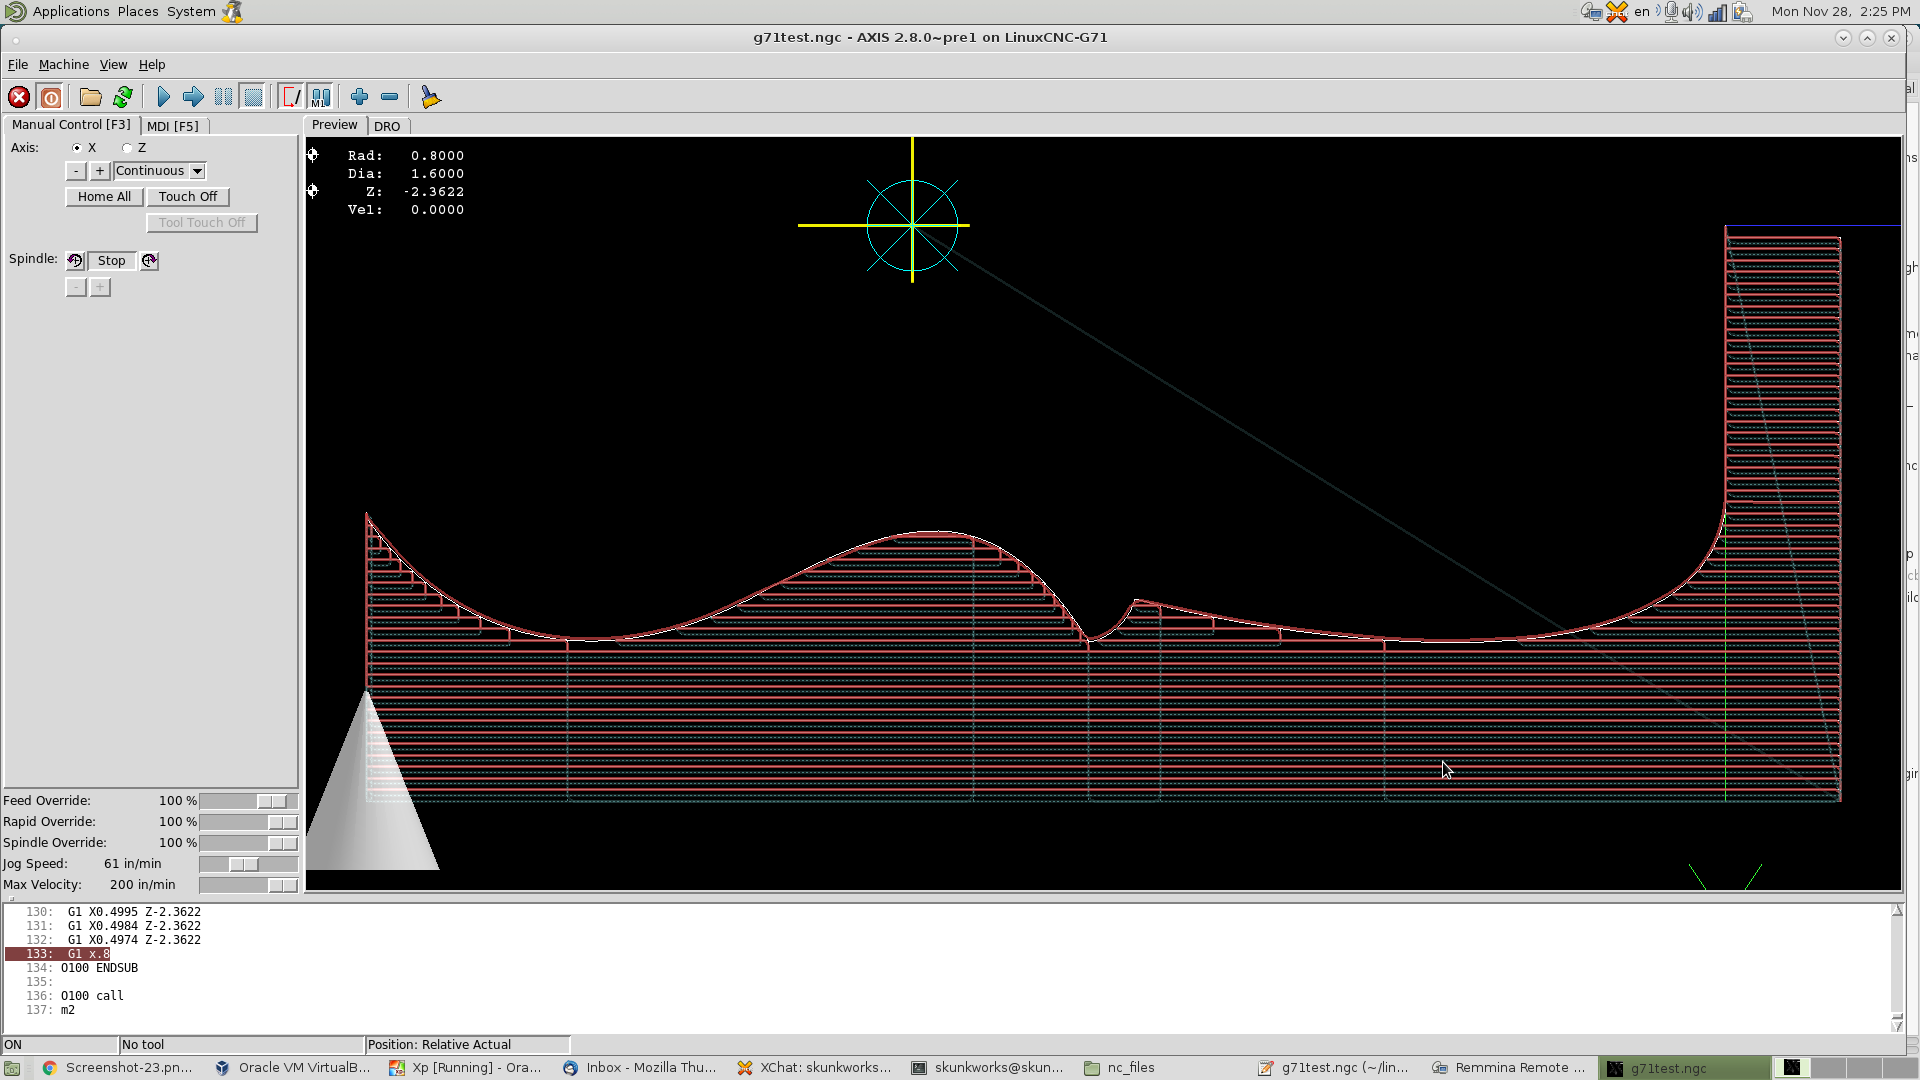This screenshot has width=1920, height=1080.
Task: Zoom in the preview with plus icon
Action: point(359,97)
